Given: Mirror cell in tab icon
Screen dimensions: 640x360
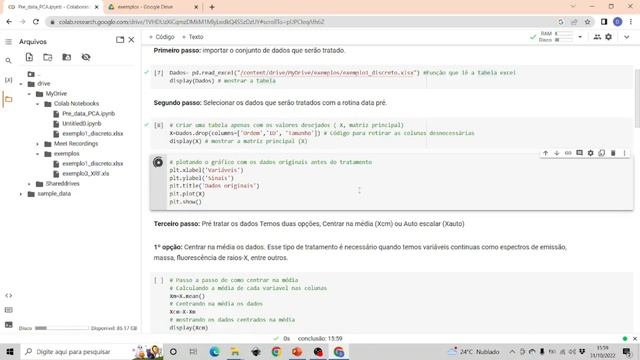Looking at the screenshot, I should pyautogui.click(x=602, y=153).
